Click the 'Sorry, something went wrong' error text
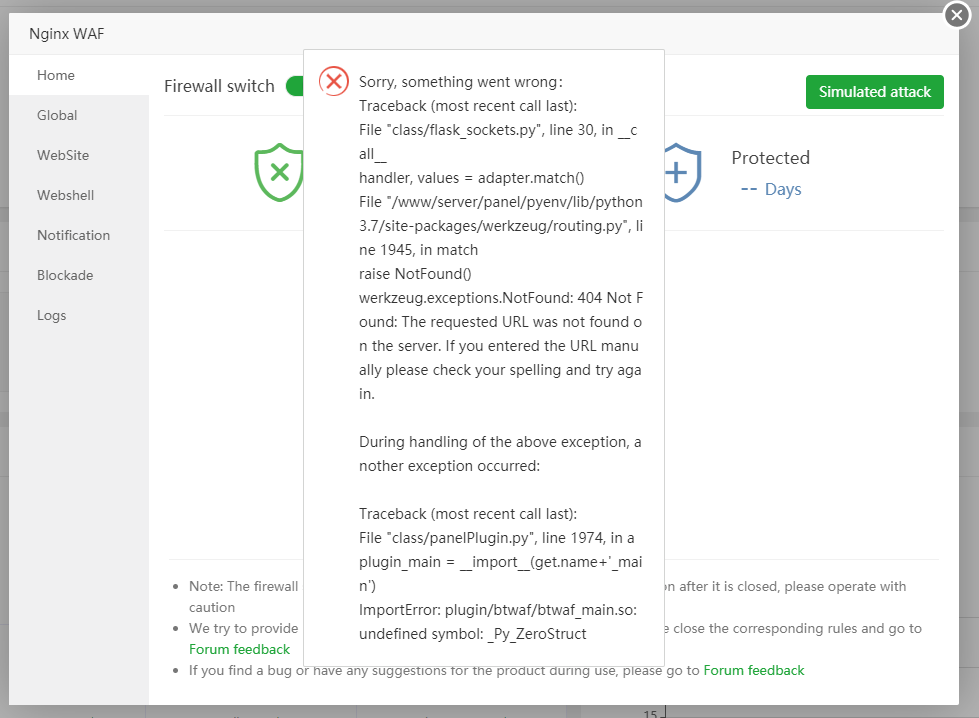 point(461,82)
